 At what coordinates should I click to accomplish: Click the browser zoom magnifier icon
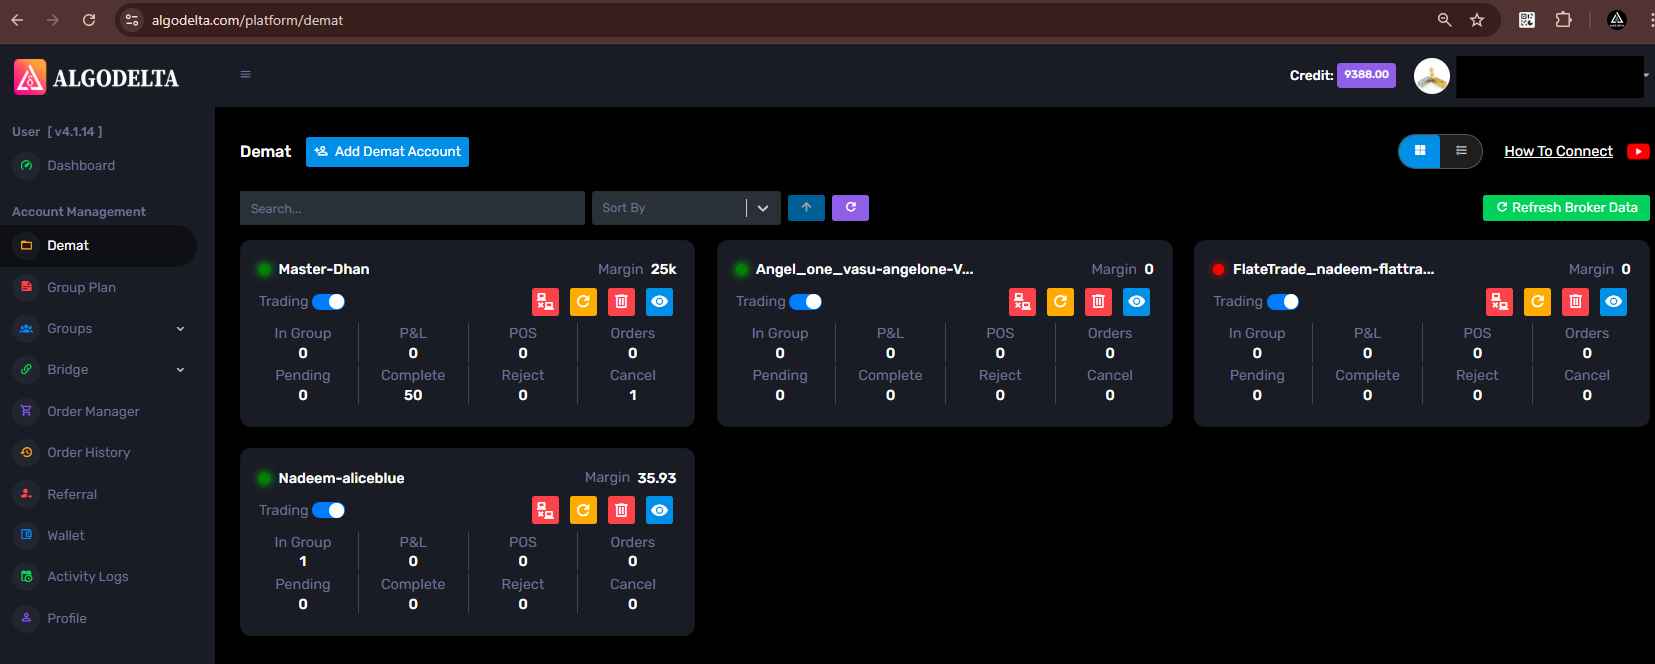coord(1444,20)
